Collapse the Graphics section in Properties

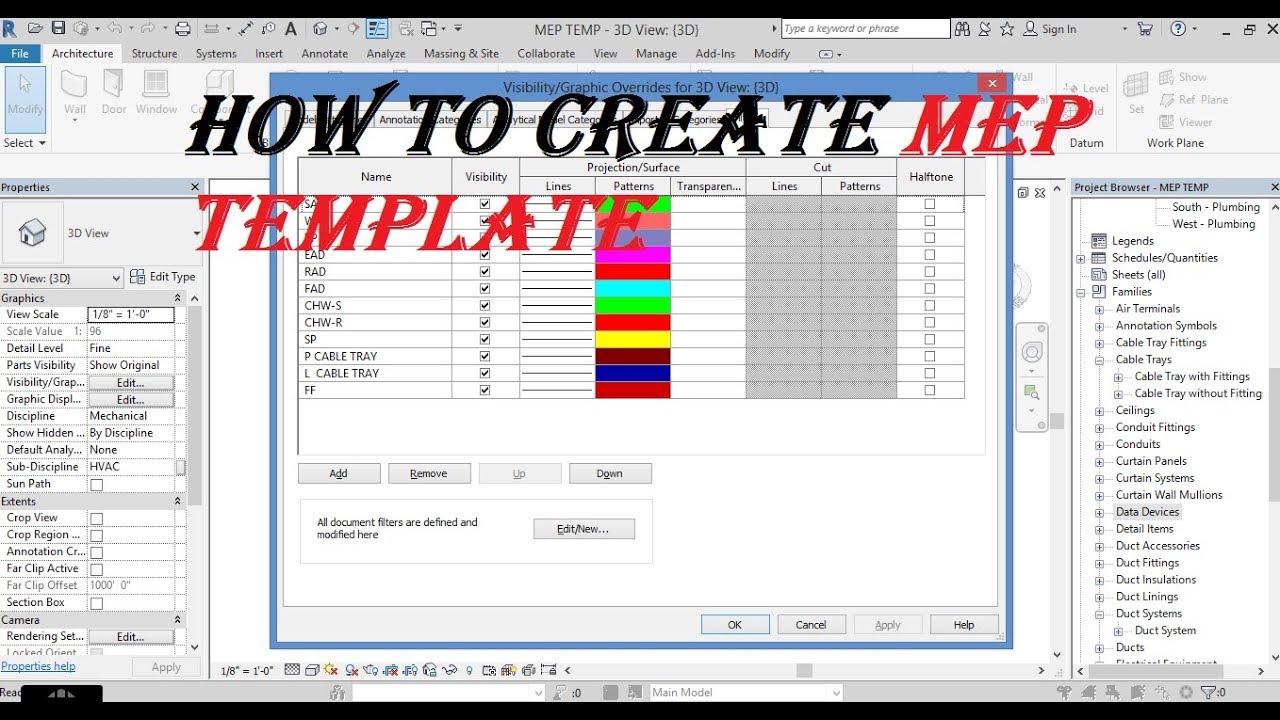[x=178, y=298]
